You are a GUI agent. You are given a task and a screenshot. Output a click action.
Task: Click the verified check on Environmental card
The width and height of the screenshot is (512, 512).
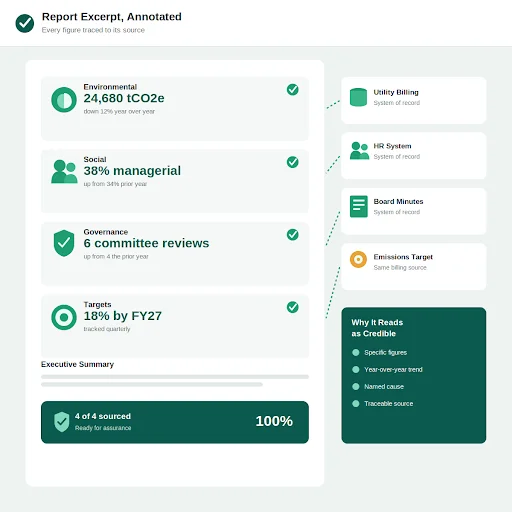[293, 90]
